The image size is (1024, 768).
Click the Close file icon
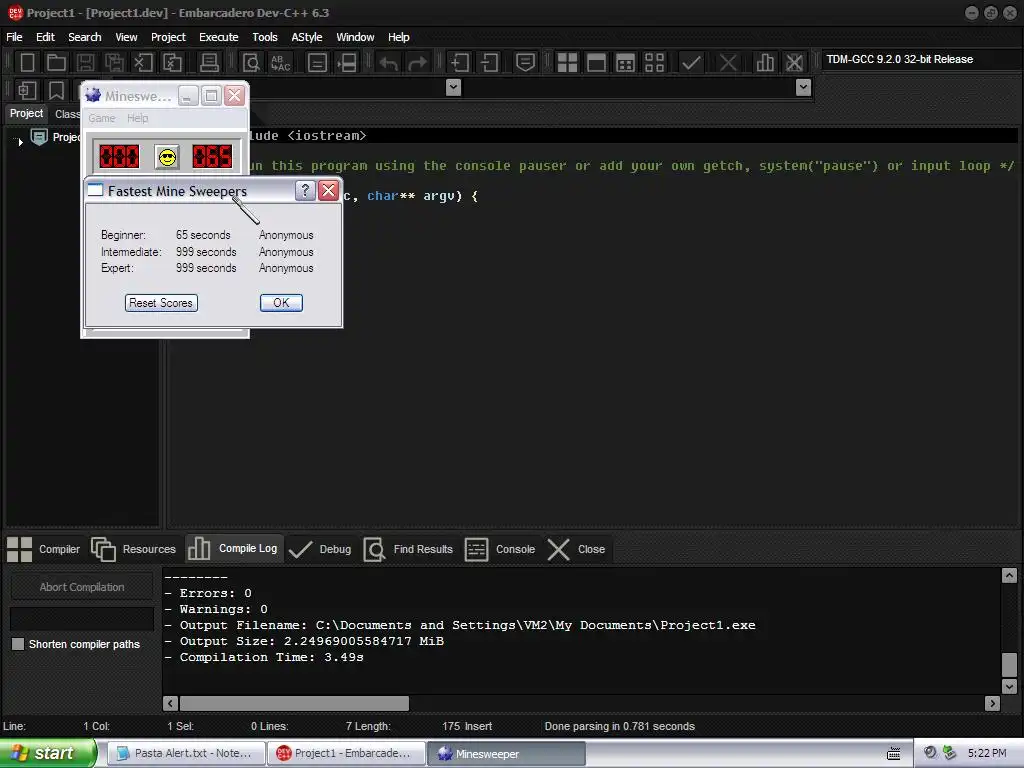[x=143, y=63]
